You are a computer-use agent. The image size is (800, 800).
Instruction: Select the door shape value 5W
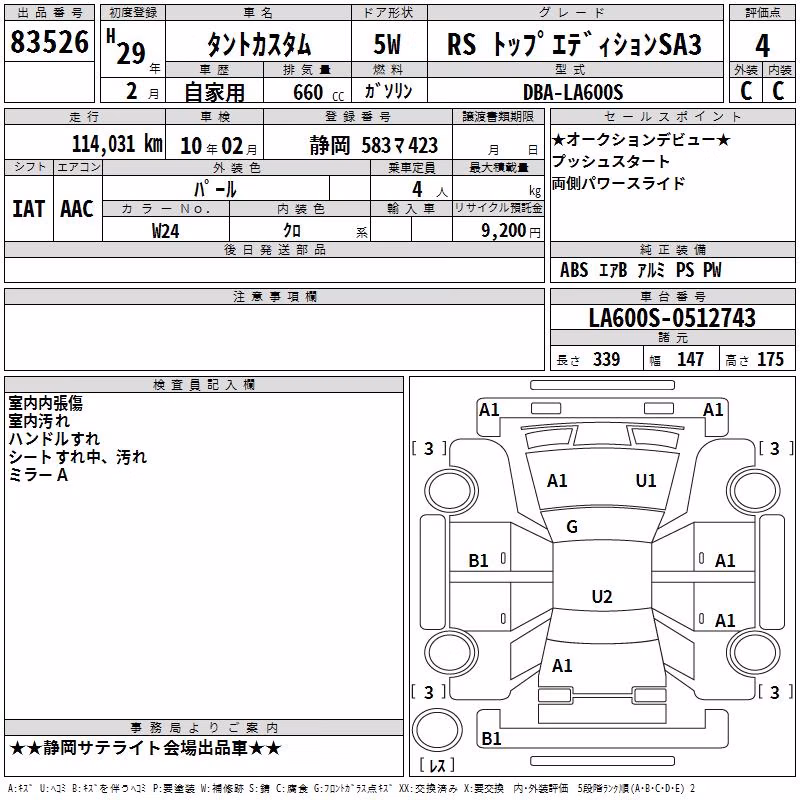point(387,44)
